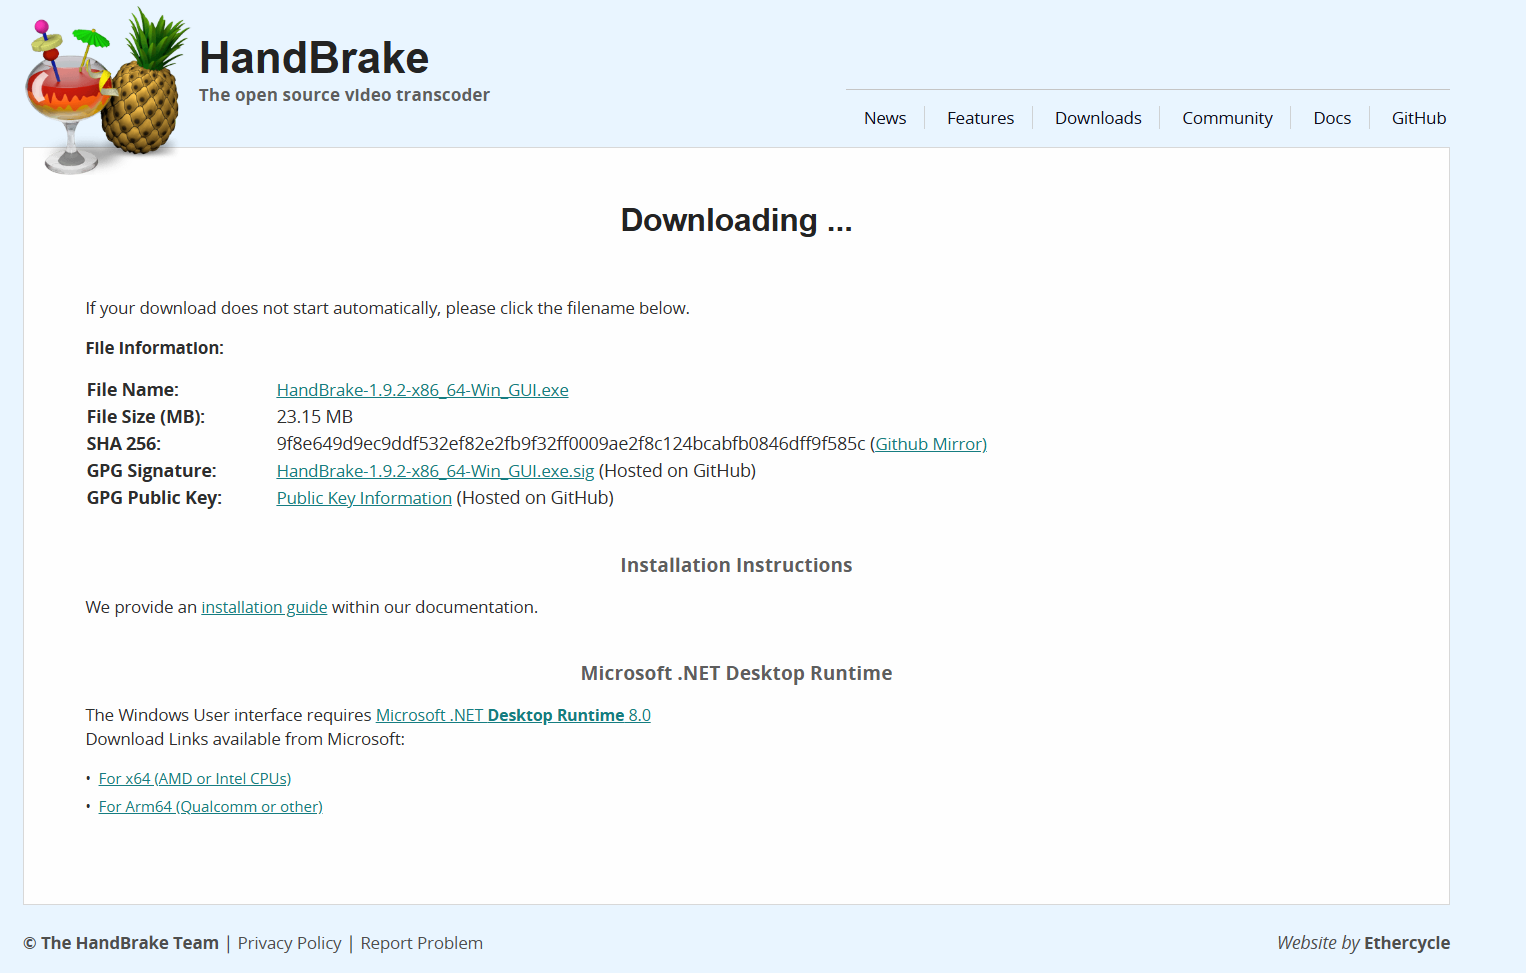Click The open source video transcoder tagline
This screenshot has width=1526, height=973.
344,95
